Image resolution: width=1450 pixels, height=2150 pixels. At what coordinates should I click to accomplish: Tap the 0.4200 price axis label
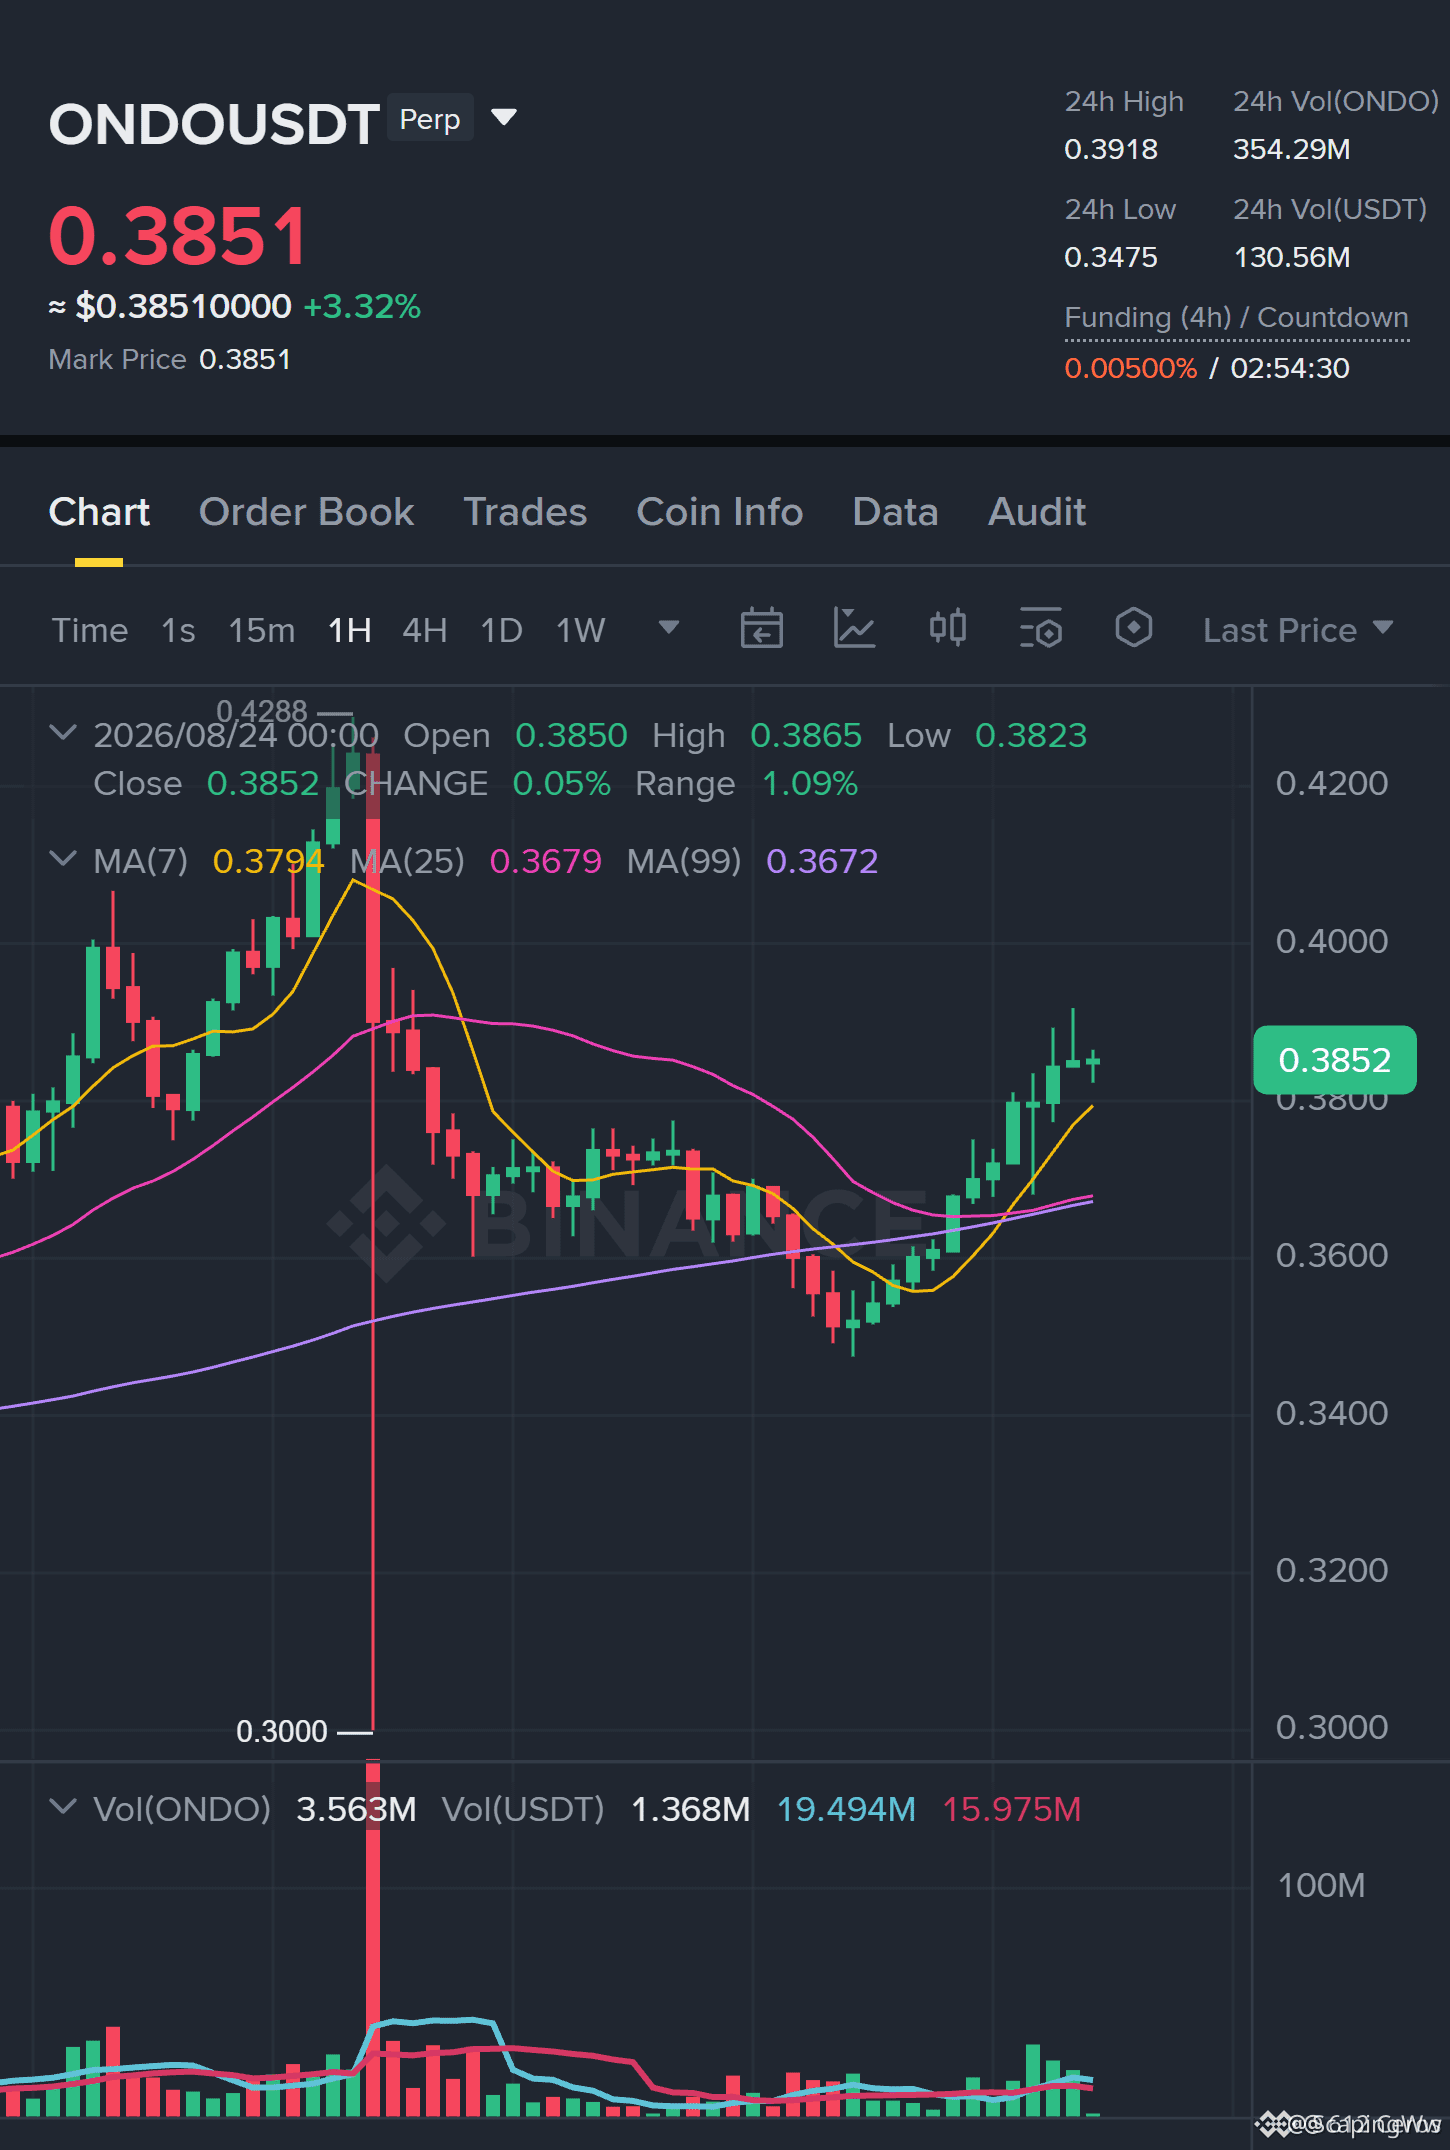click(1331, 783)
